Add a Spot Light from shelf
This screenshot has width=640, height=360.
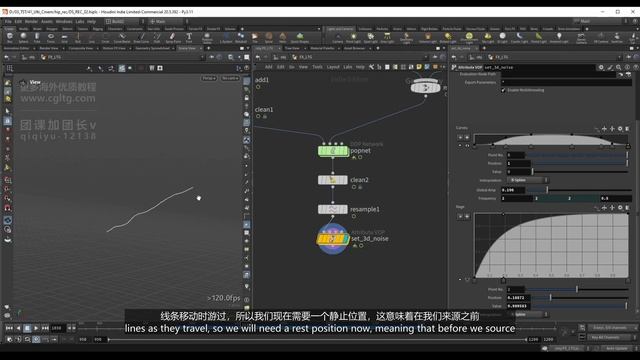coord(371,38)
